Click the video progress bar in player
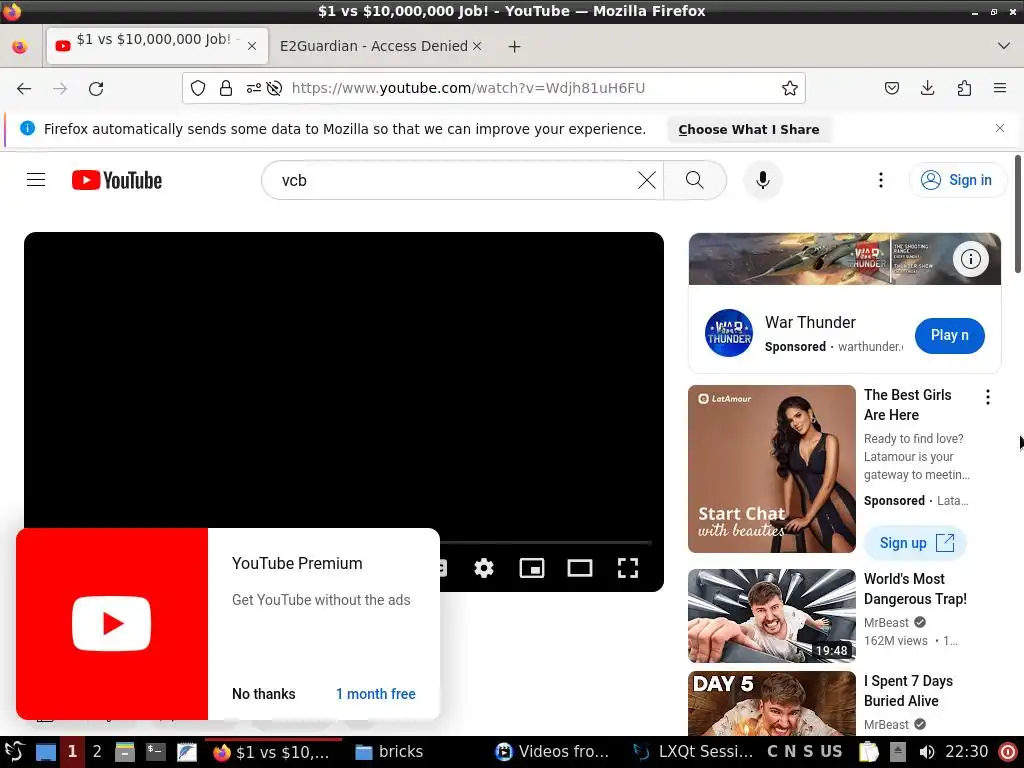Image resolution: width=1024 pixels, height=768 pixels. (x=545, y=542)
